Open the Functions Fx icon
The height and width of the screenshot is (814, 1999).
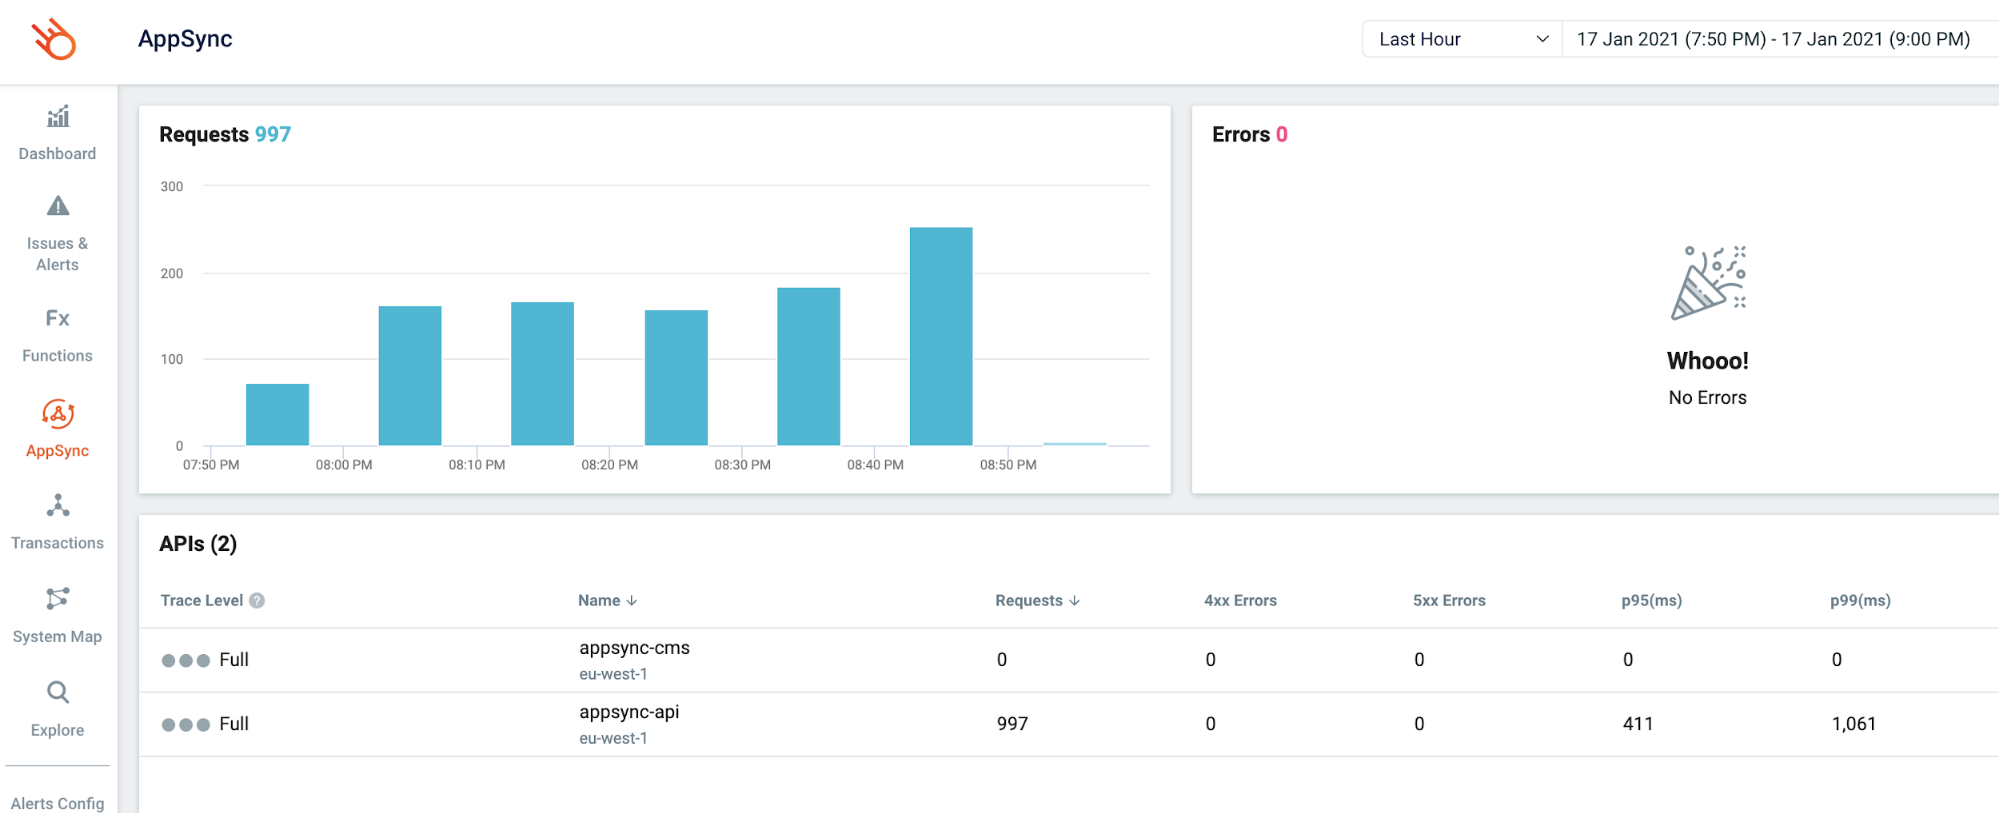tap(58, 318)
